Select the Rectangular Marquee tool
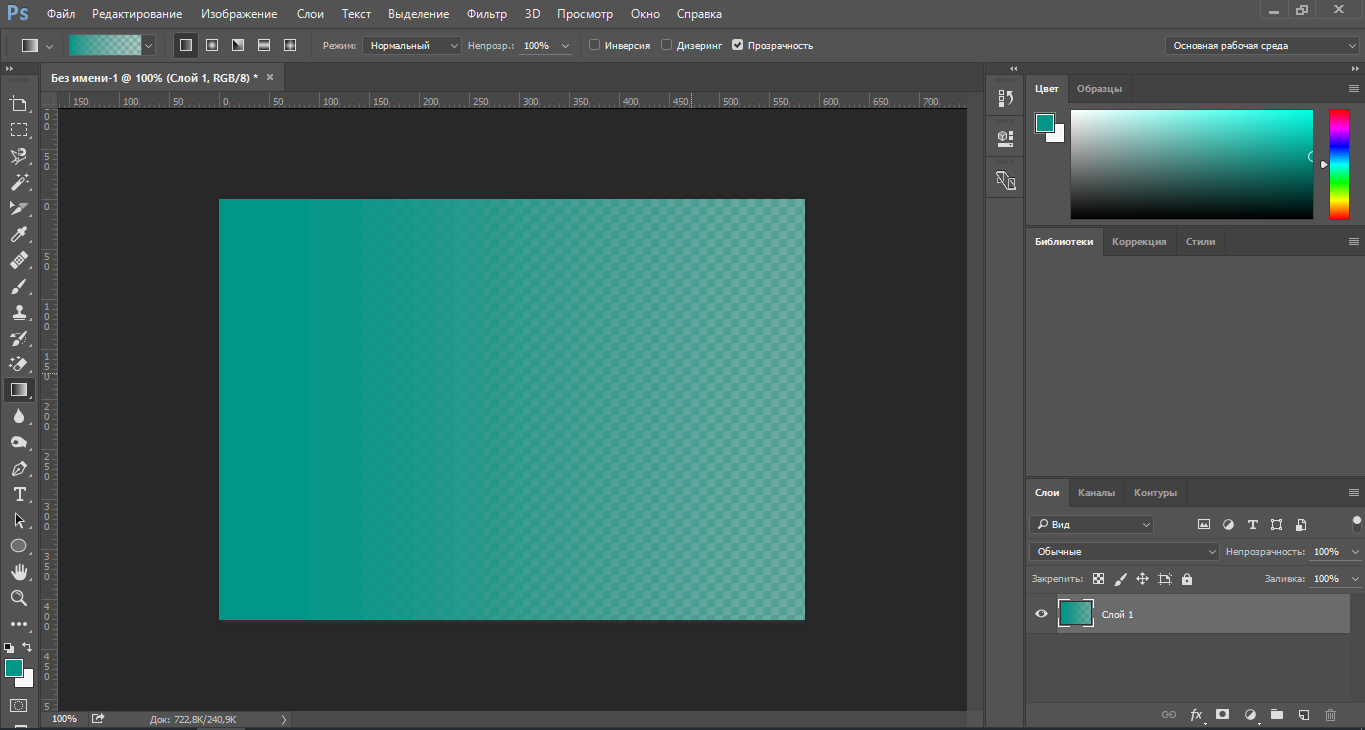The image size is (1365, 730). pos(19,130)
